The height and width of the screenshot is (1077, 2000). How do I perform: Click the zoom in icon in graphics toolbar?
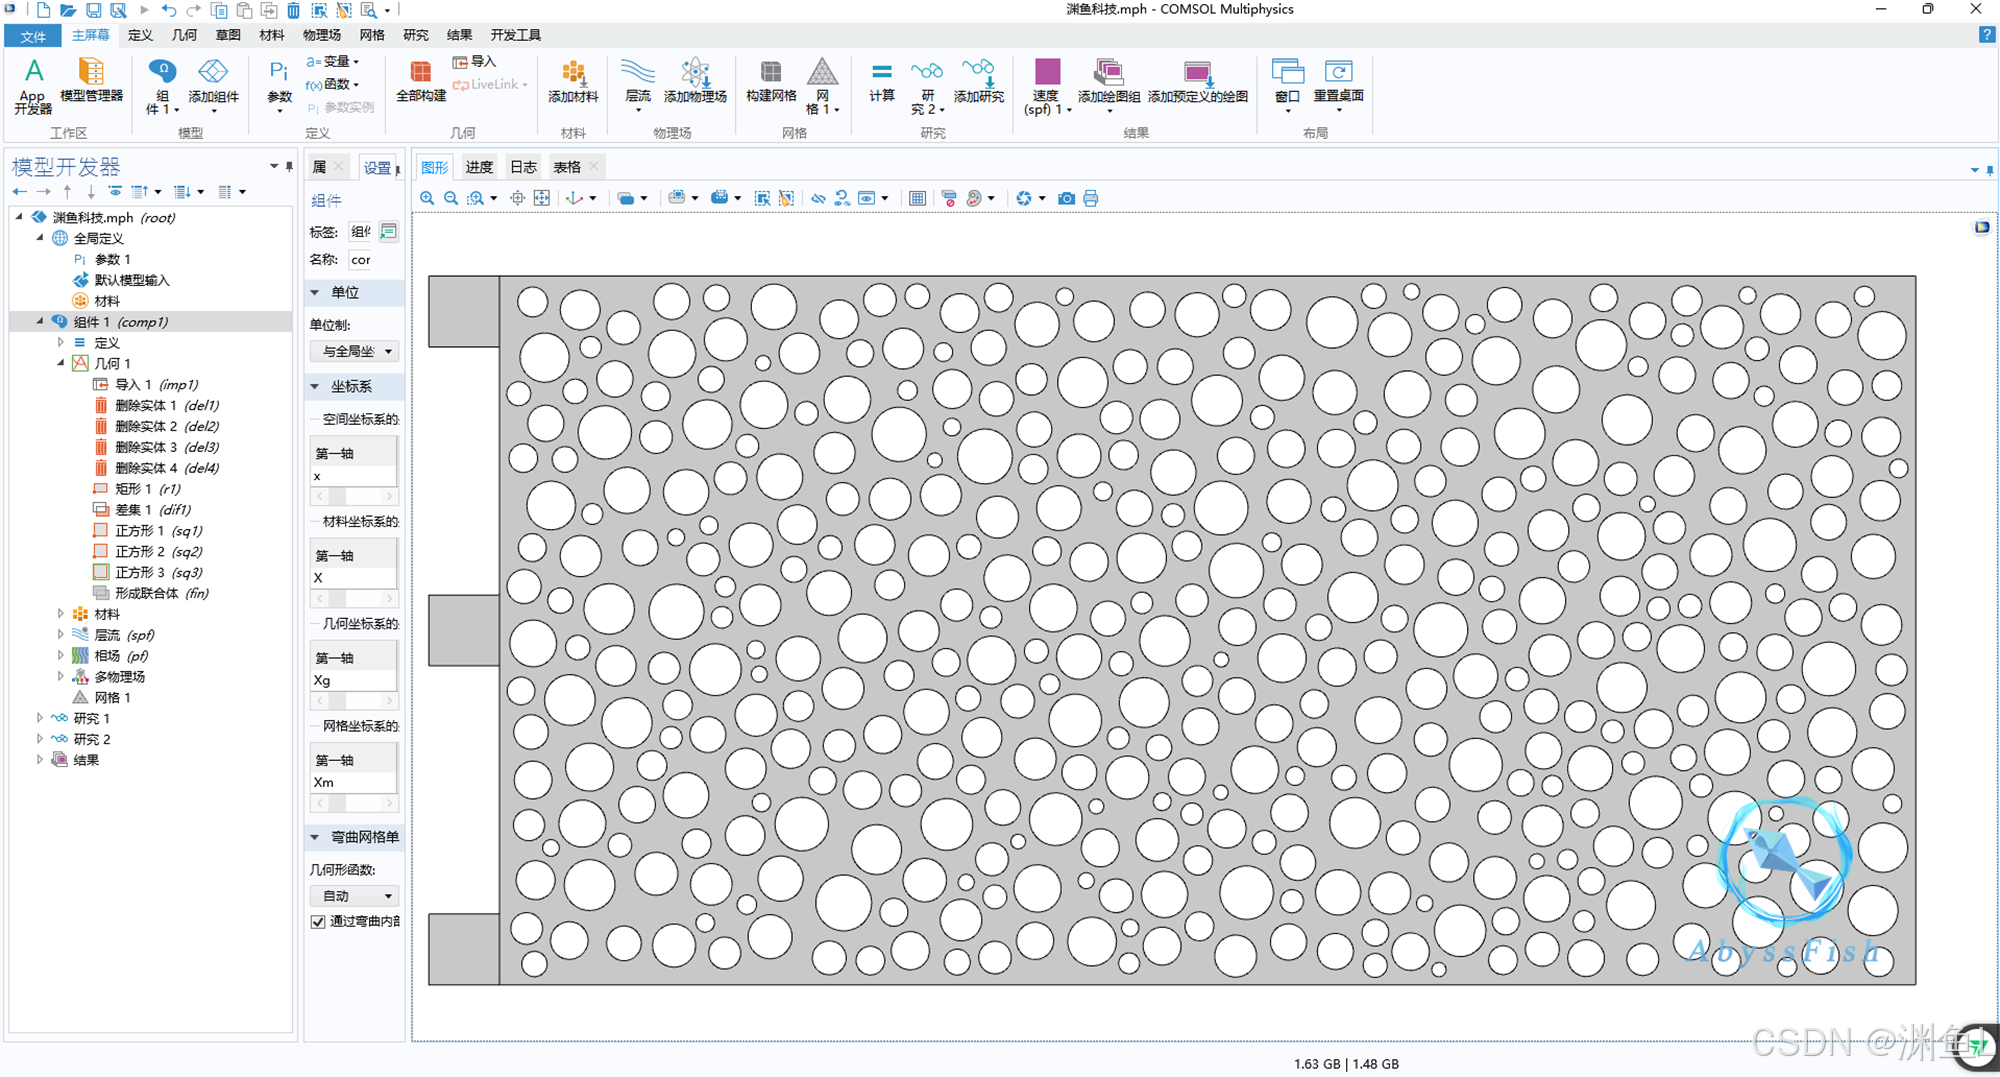point(427,198)
